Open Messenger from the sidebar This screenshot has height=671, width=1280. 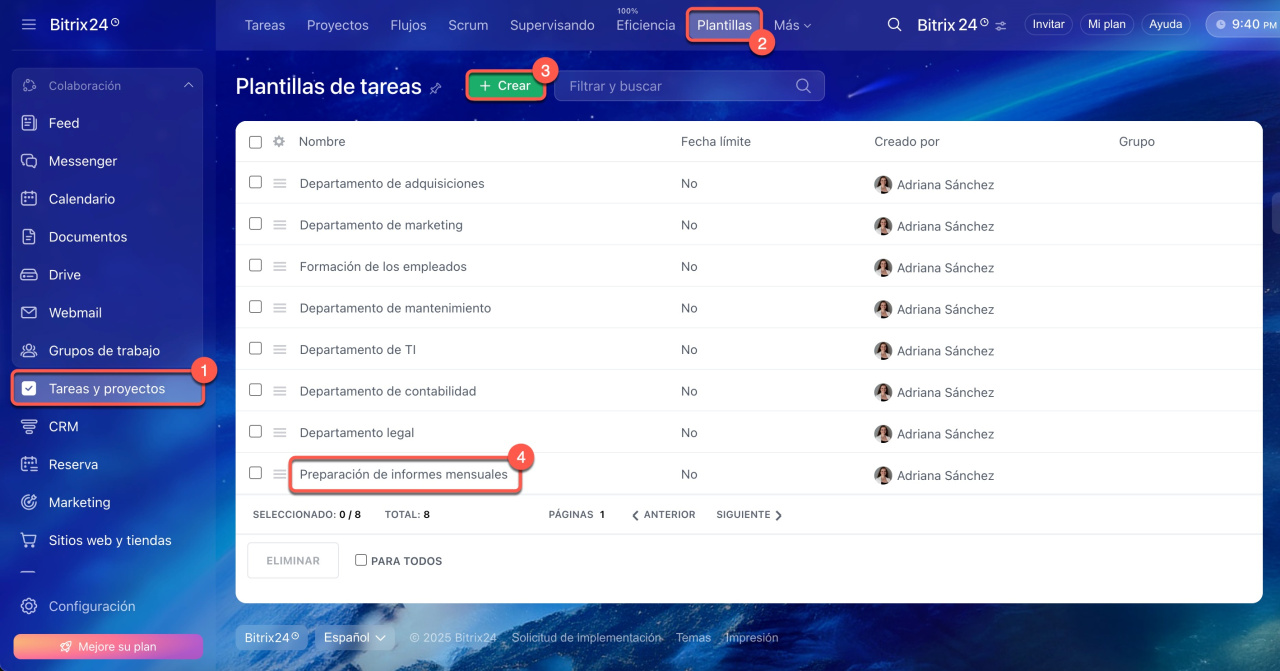coord(82,161)
